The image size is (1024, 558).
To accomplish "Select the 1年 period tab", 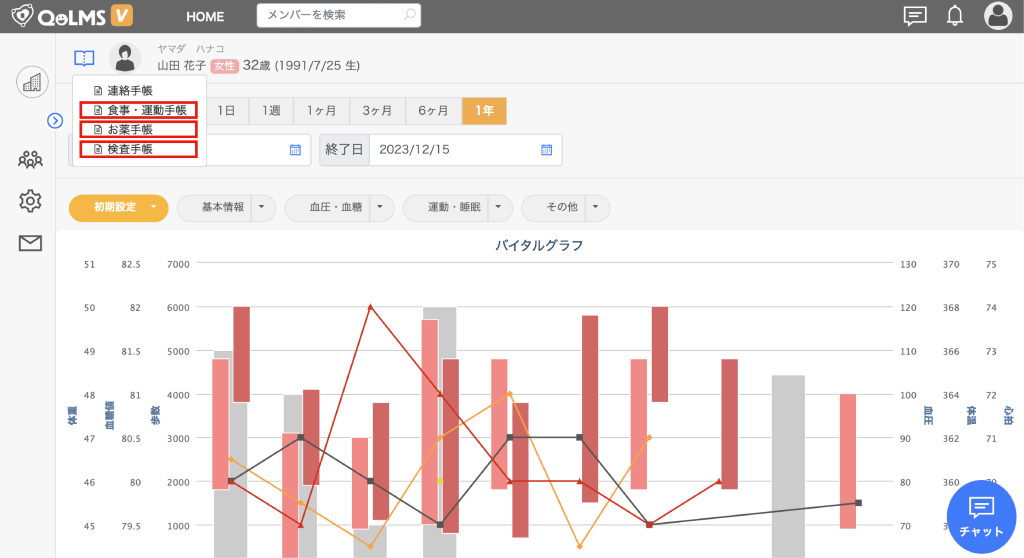I will click(x=484, y=111).
